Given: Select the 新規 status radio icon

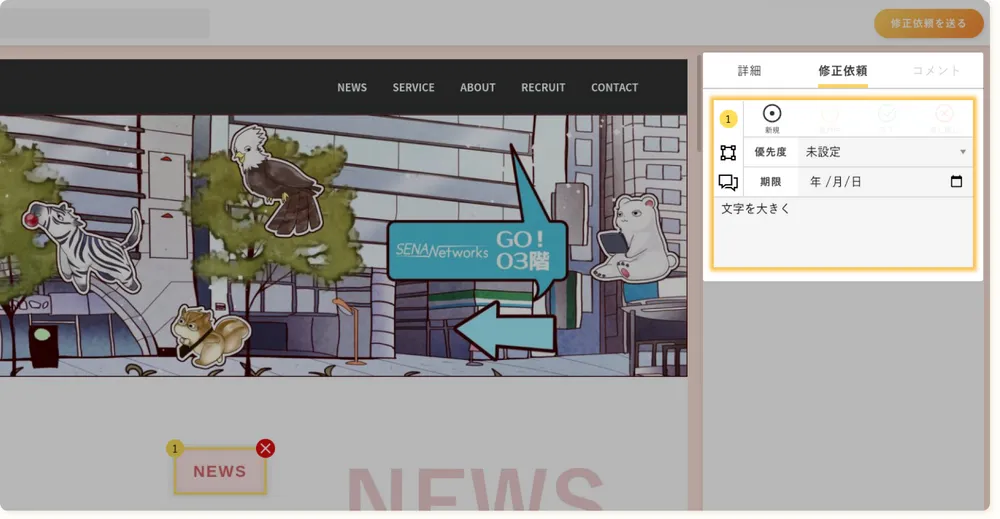Looking at the screenshot, I should click(x=772, y=115).
